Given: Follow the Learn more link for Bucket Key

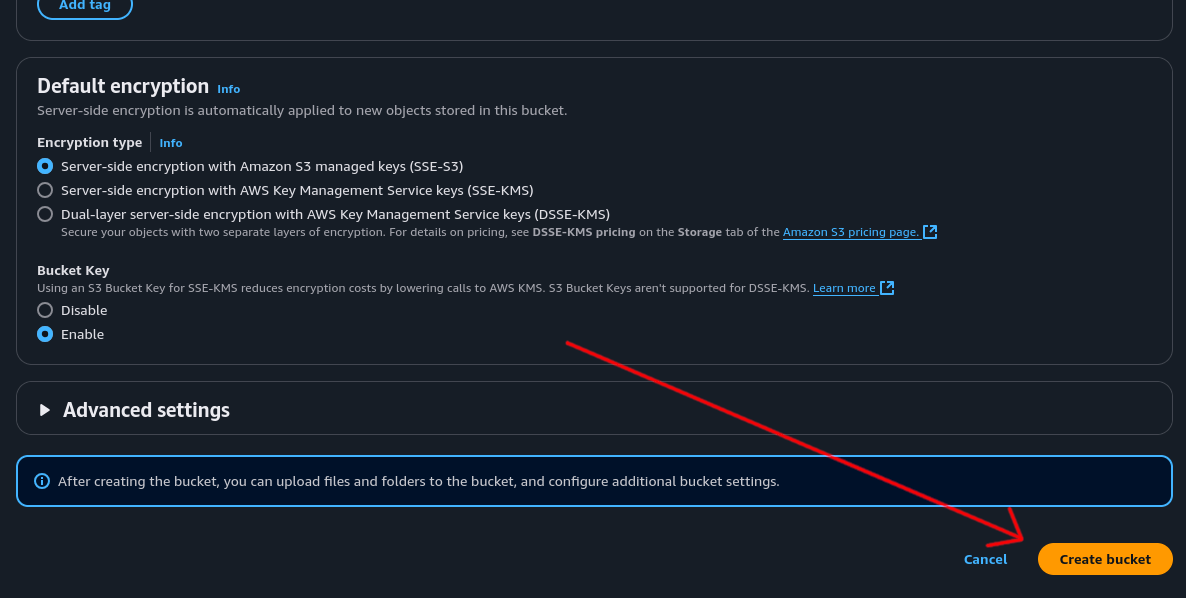Looking at the screenshot, I should (844, 288).
